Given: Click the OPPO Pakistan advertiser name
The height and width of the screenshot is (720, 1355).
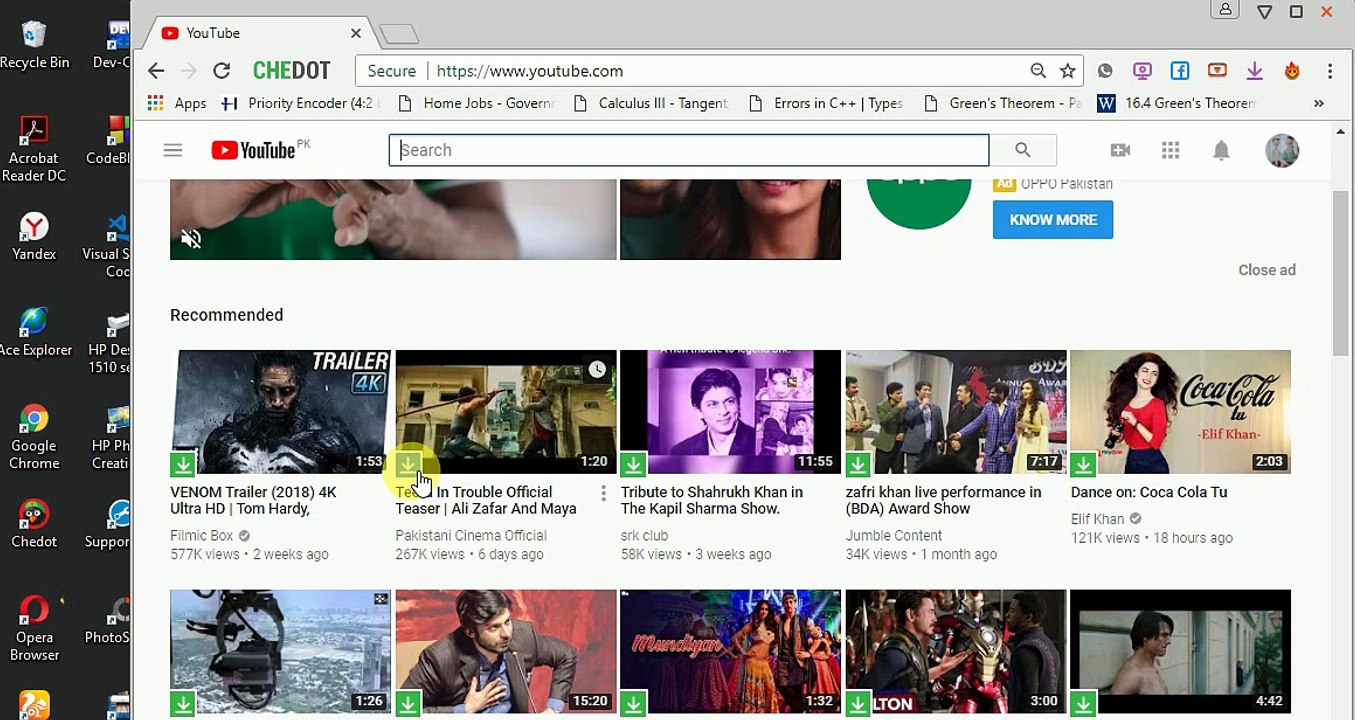Looking at the screenshot, I should coord(1066,184).
